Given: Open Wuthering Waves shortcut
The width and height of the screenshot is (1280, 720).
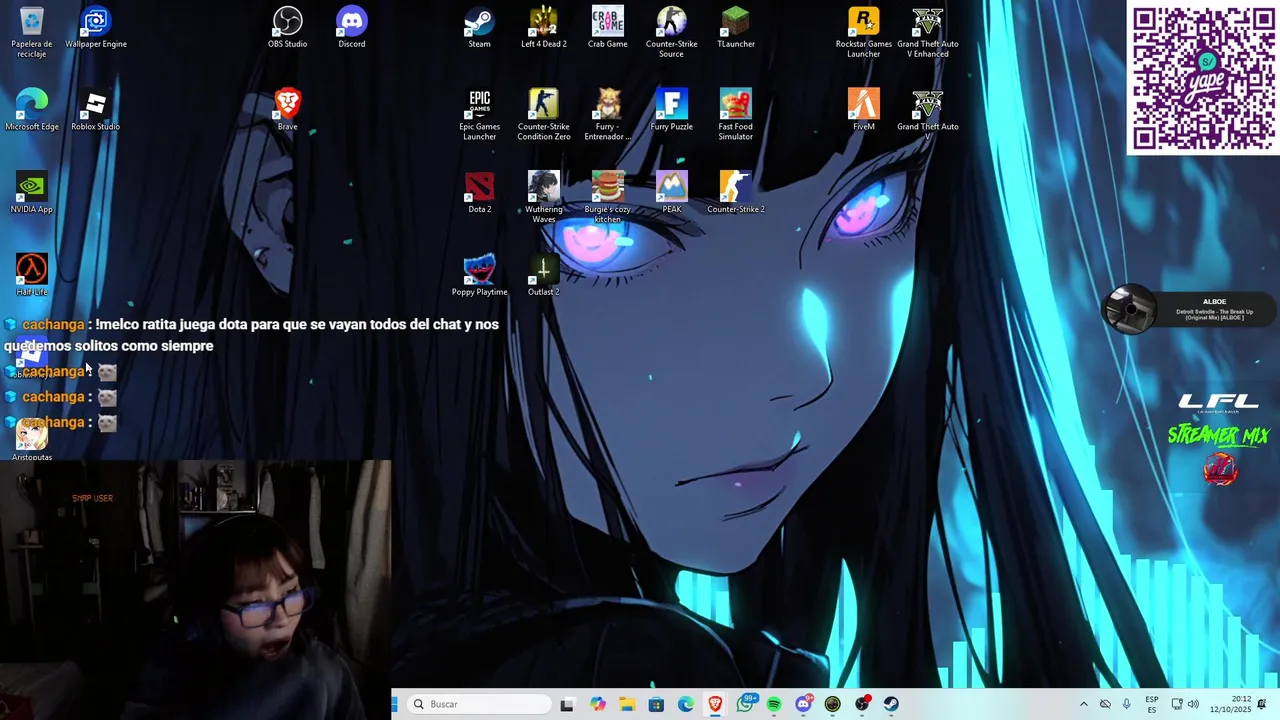Looking at the screenshot, I should [544, 198].
